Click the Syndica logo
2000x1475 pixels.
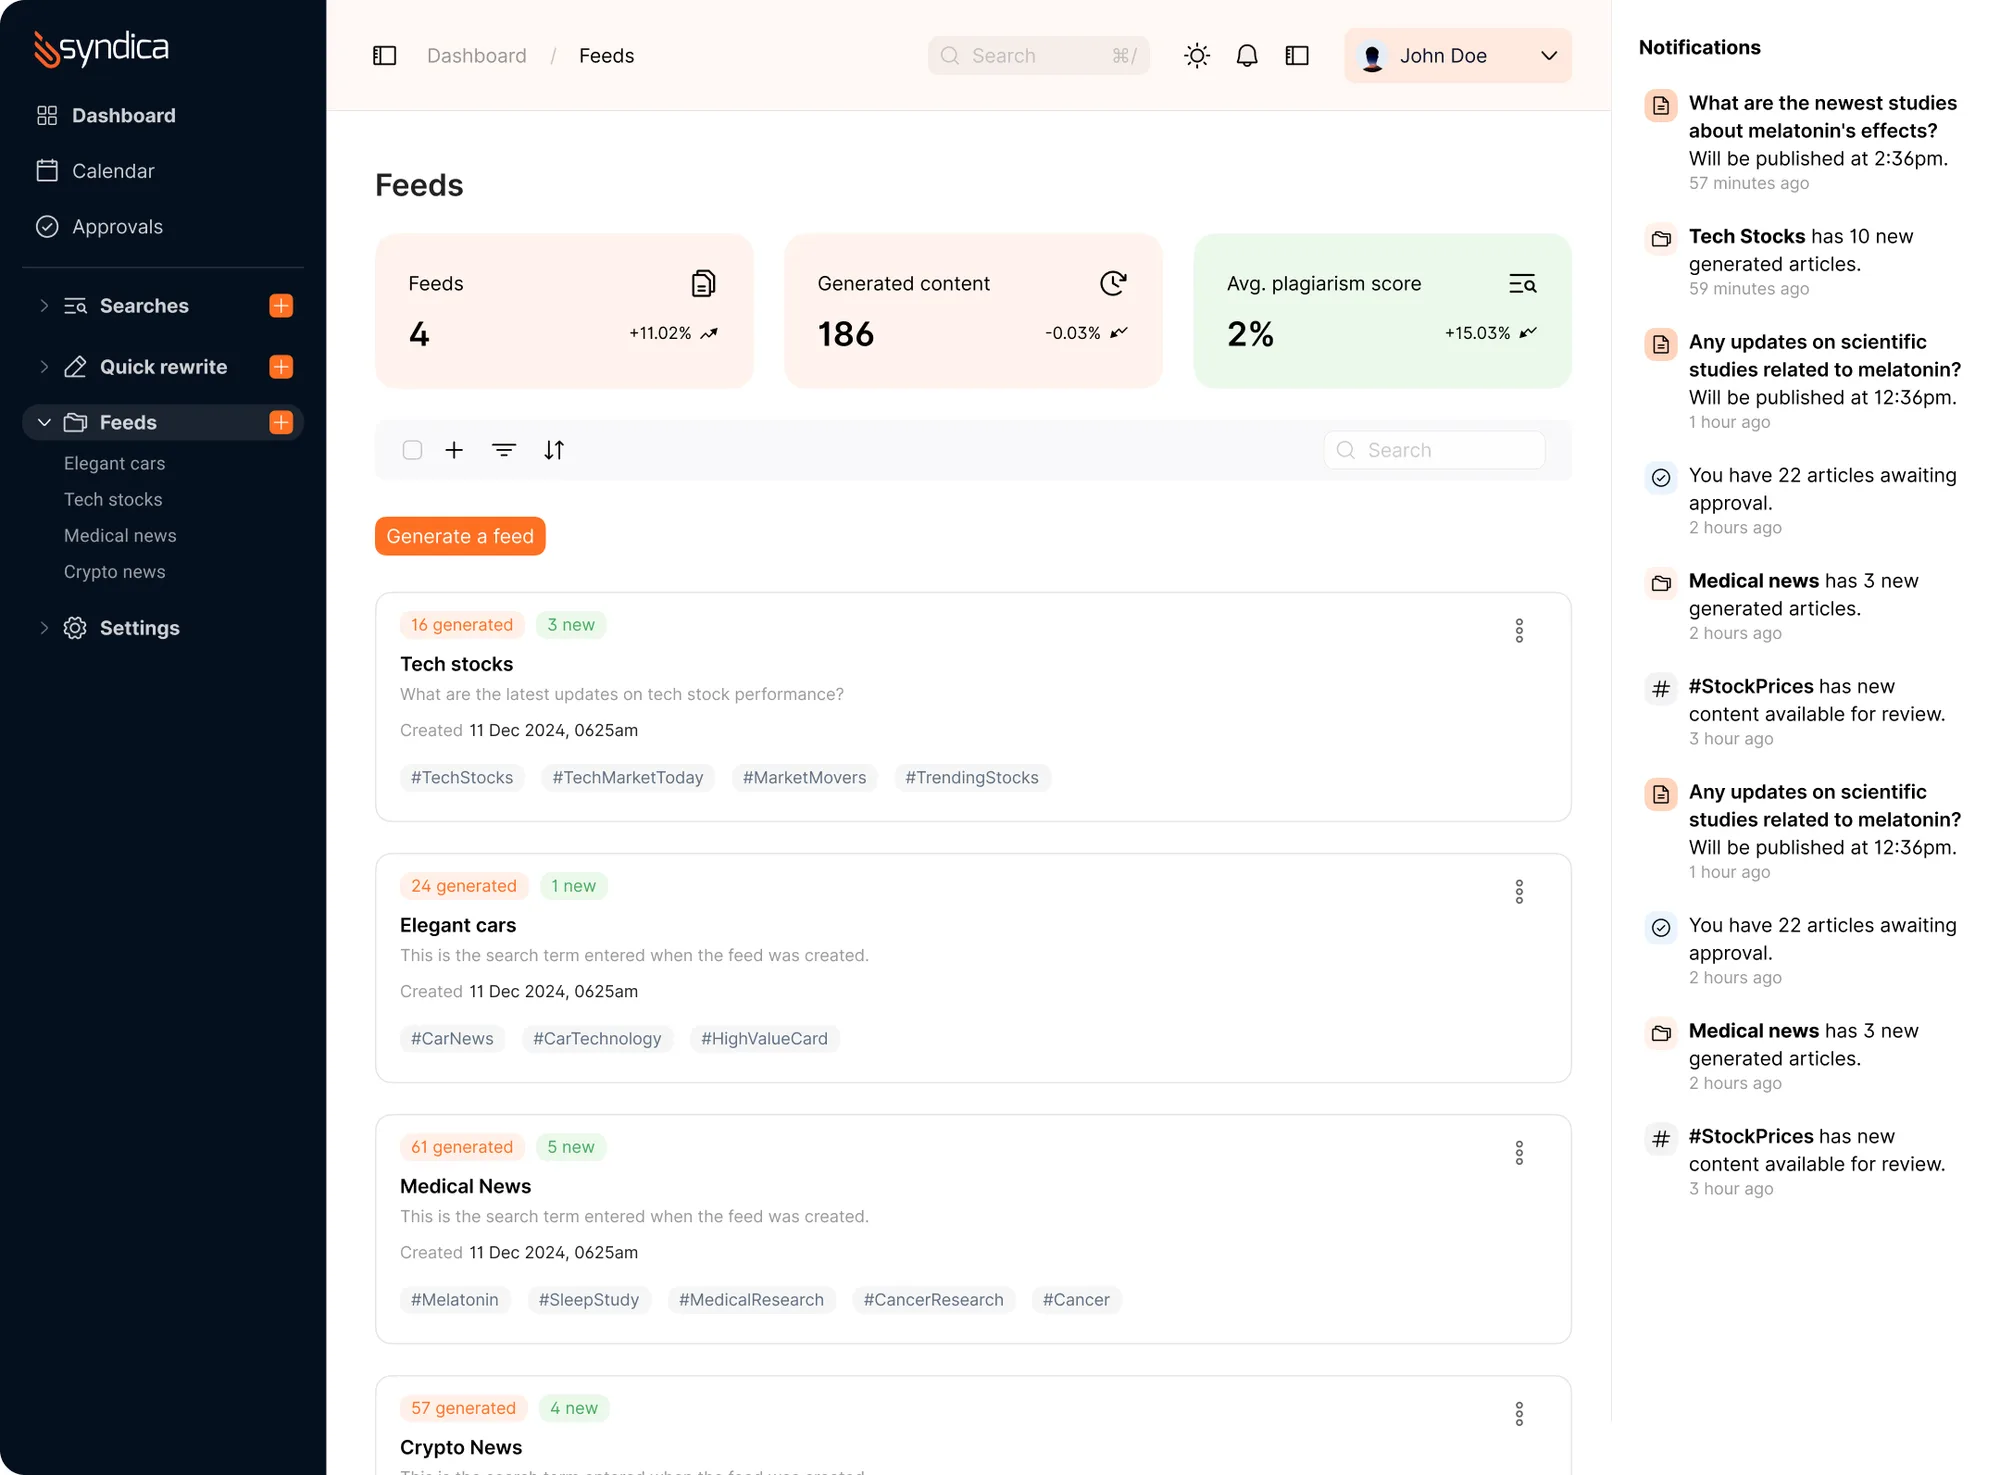click(101, 48)
